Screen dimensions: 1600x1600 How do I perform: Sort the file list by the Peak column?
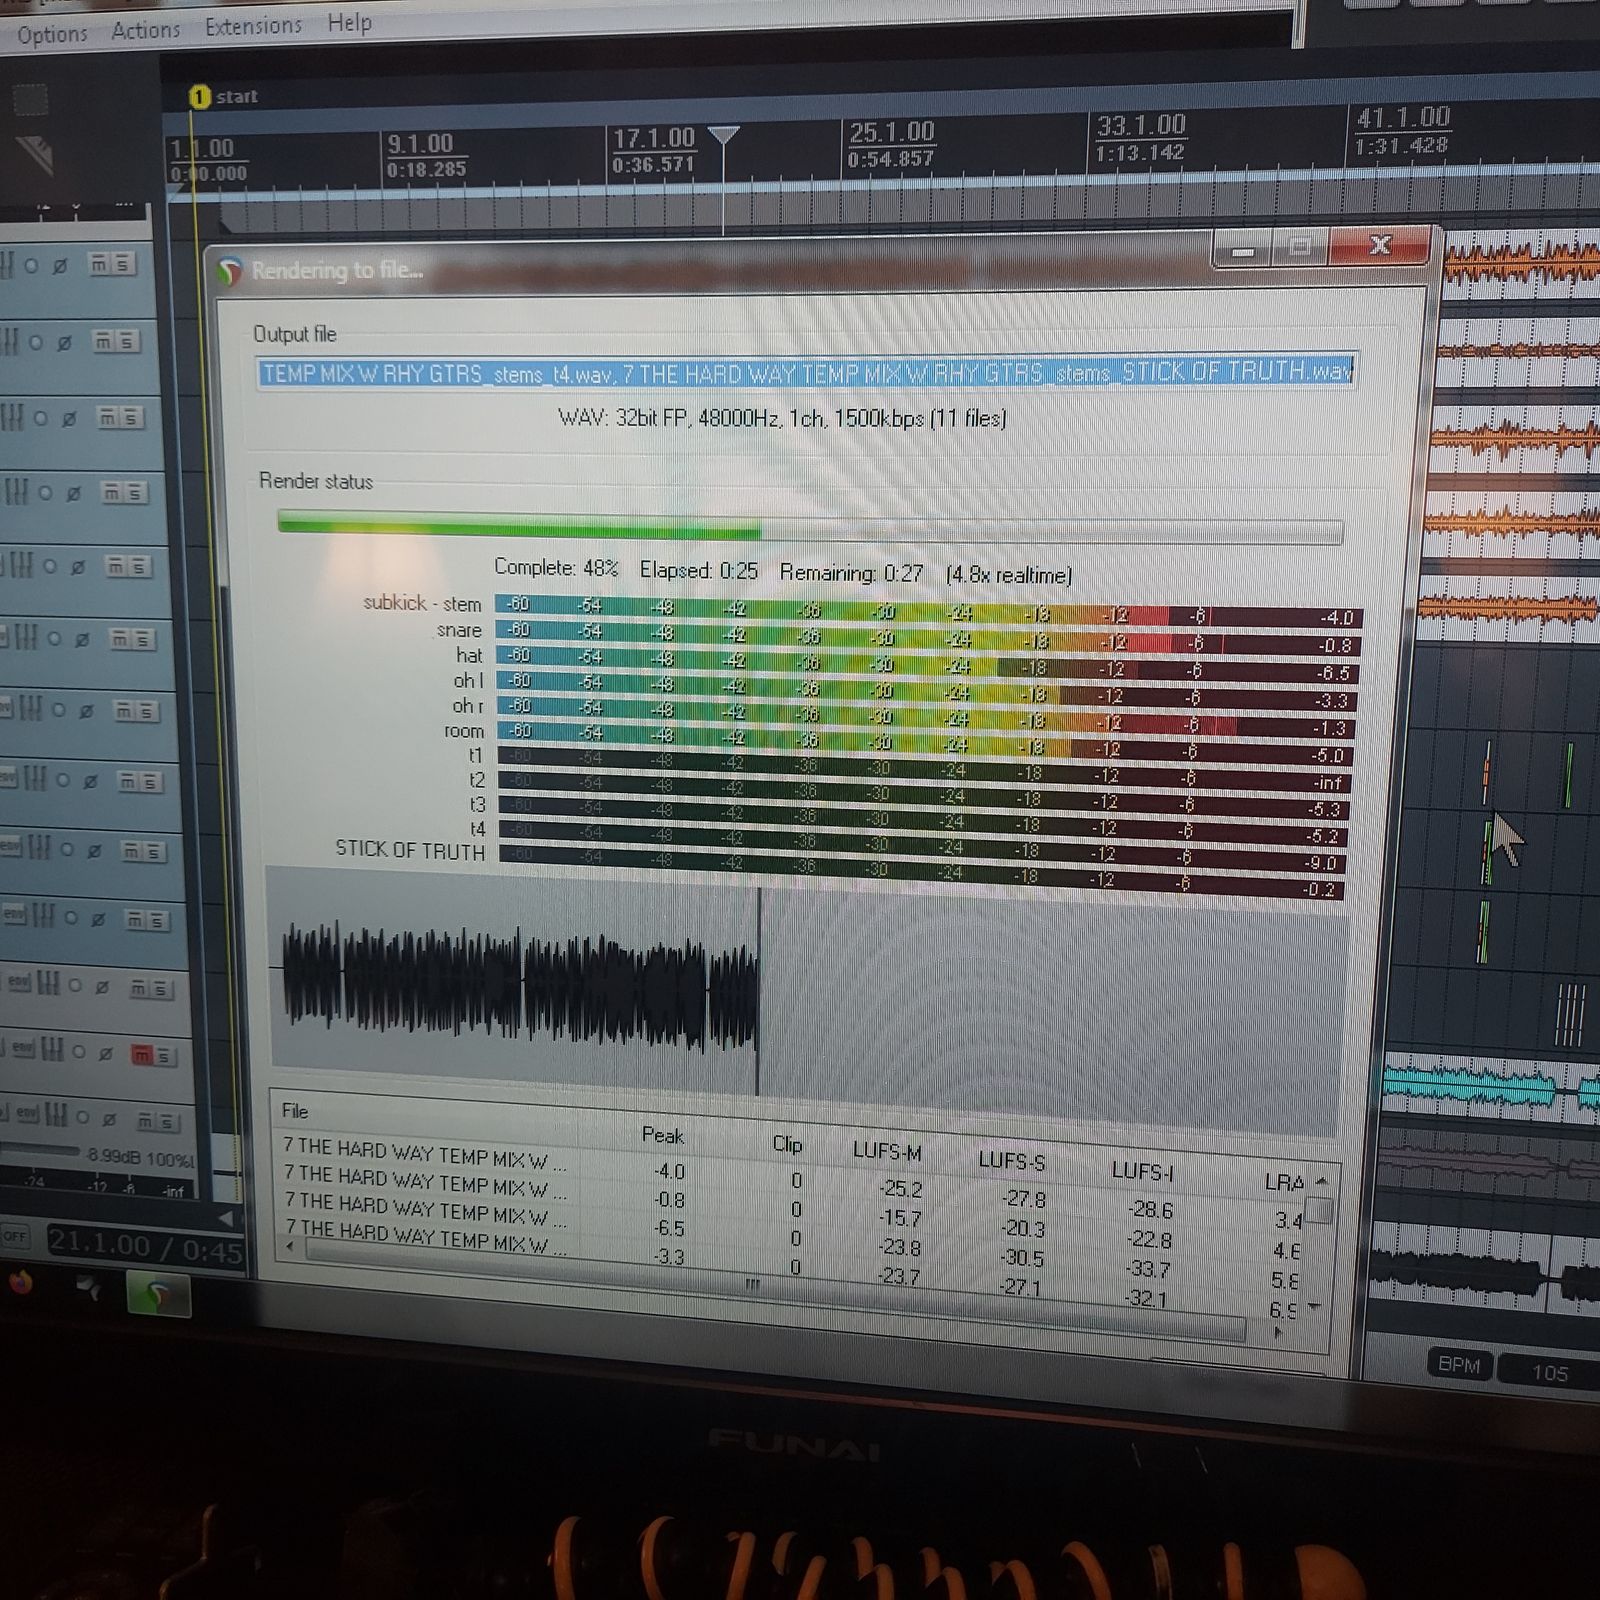click(x=662, y=1135)
